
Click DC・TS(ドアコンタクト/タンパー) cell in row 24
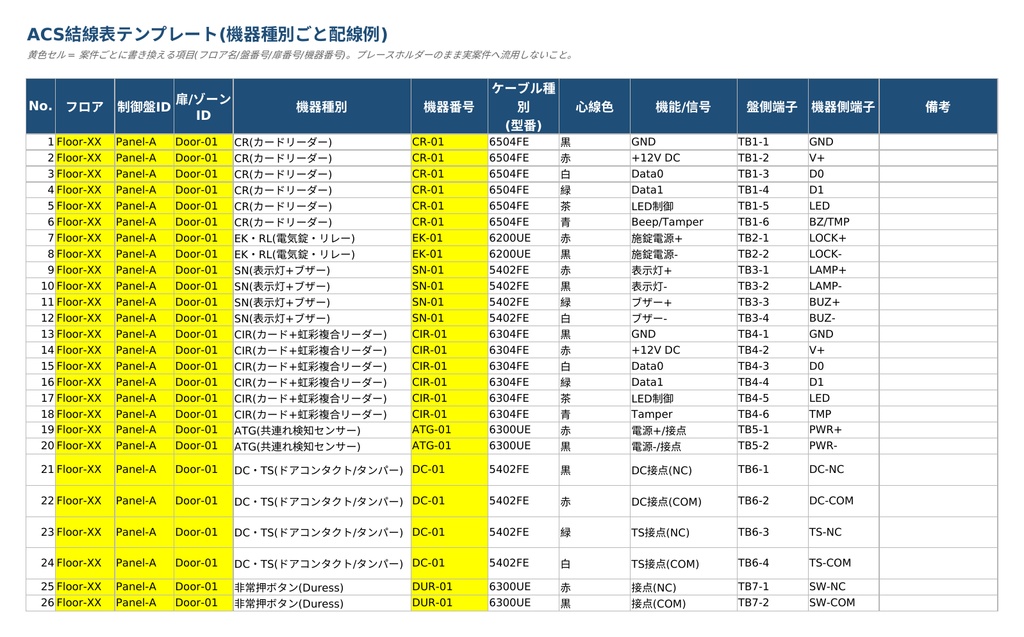click(x=322, y=563)
